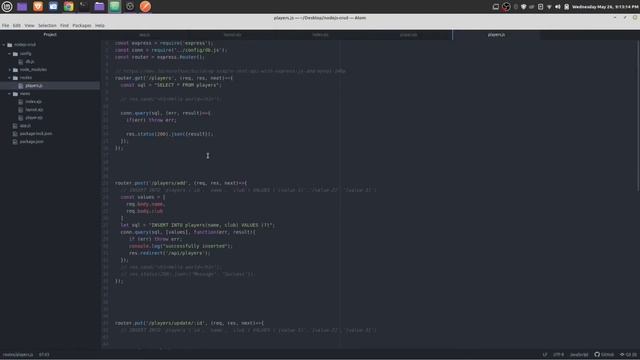
Task: Collapse the views folder arrow
Action: pyautogui.click(x=10, y=94)
